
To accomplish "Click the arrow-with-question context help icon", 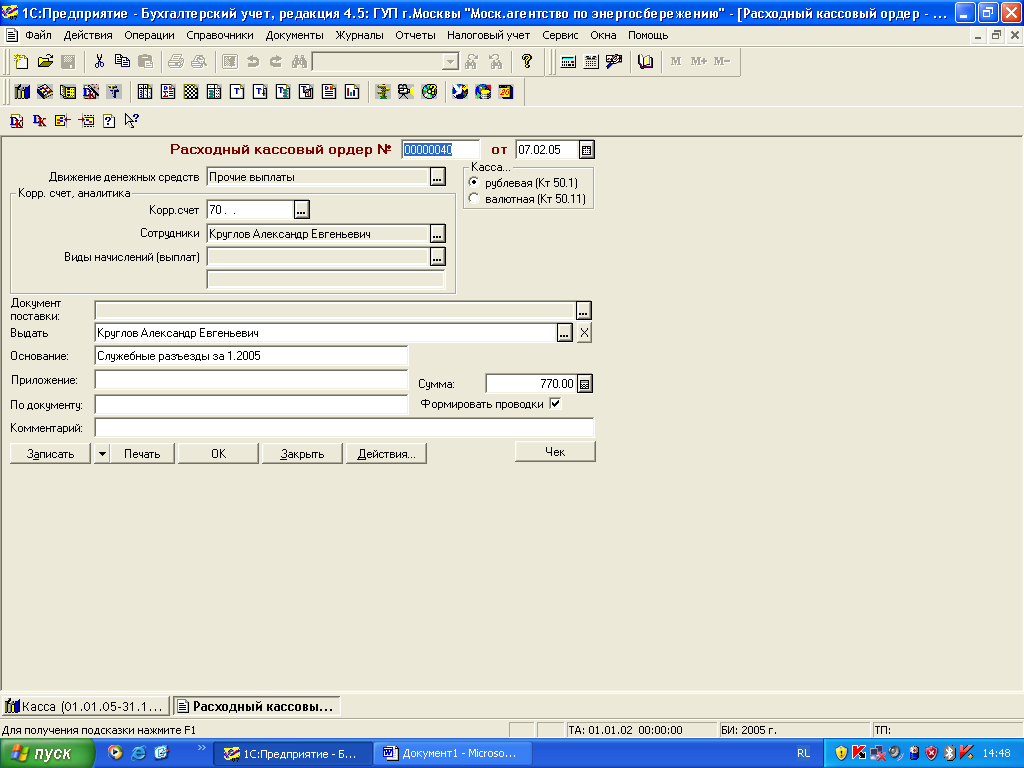I will pyautogui.click(x=131, y=121).
